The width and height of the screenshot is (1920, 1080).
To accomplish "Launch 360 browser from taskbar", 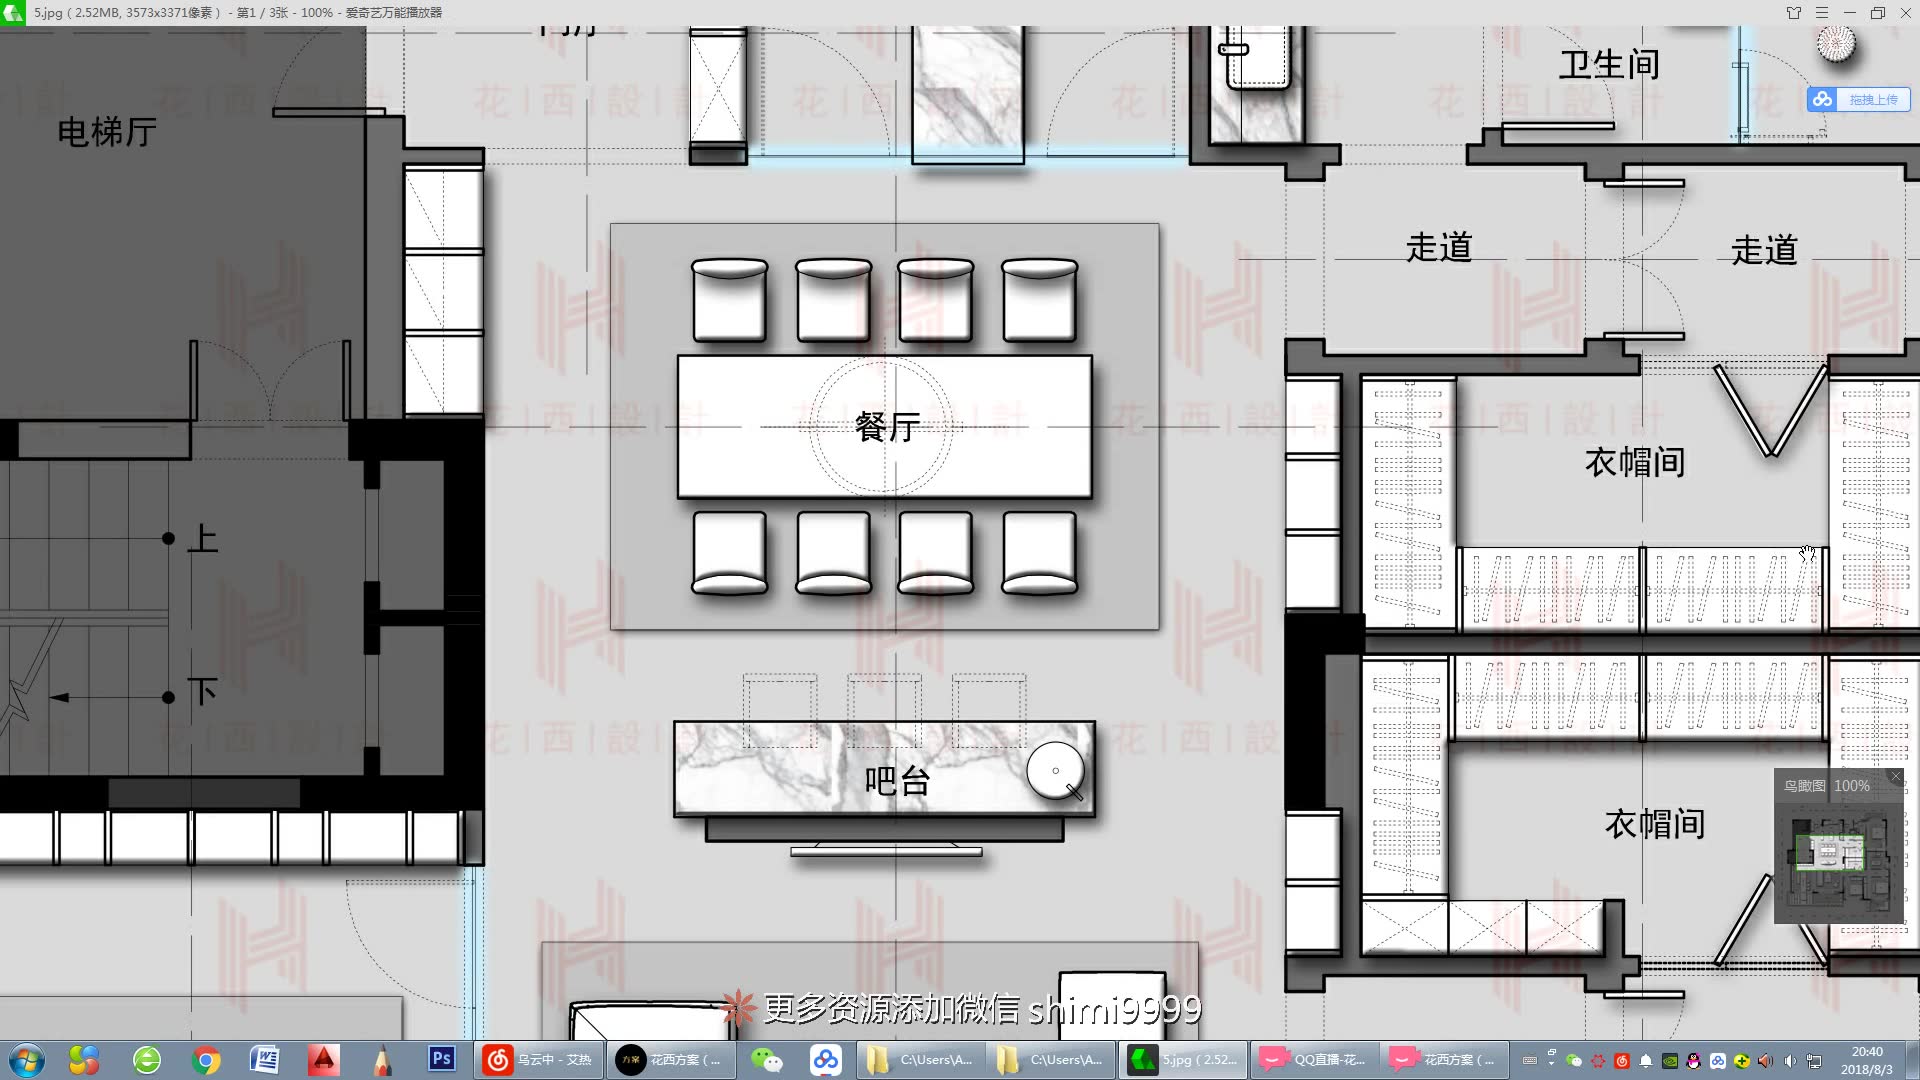I will click(x=147, y=1060).
